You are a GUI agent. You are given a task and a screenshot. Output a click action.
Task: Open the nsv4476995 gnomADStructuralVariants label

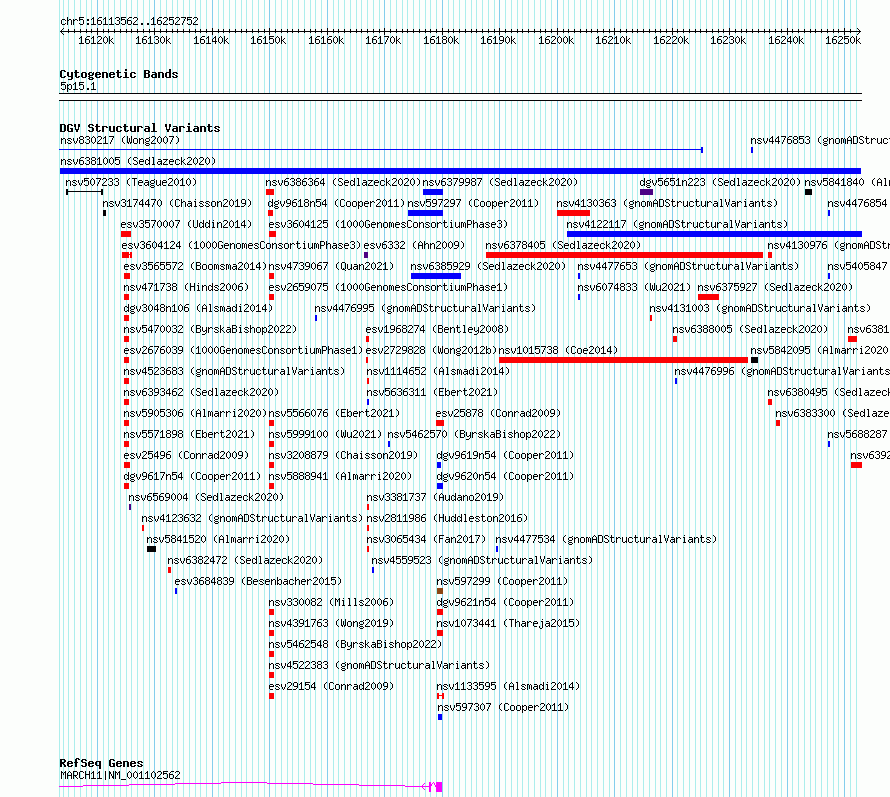(x=425, y=308)
